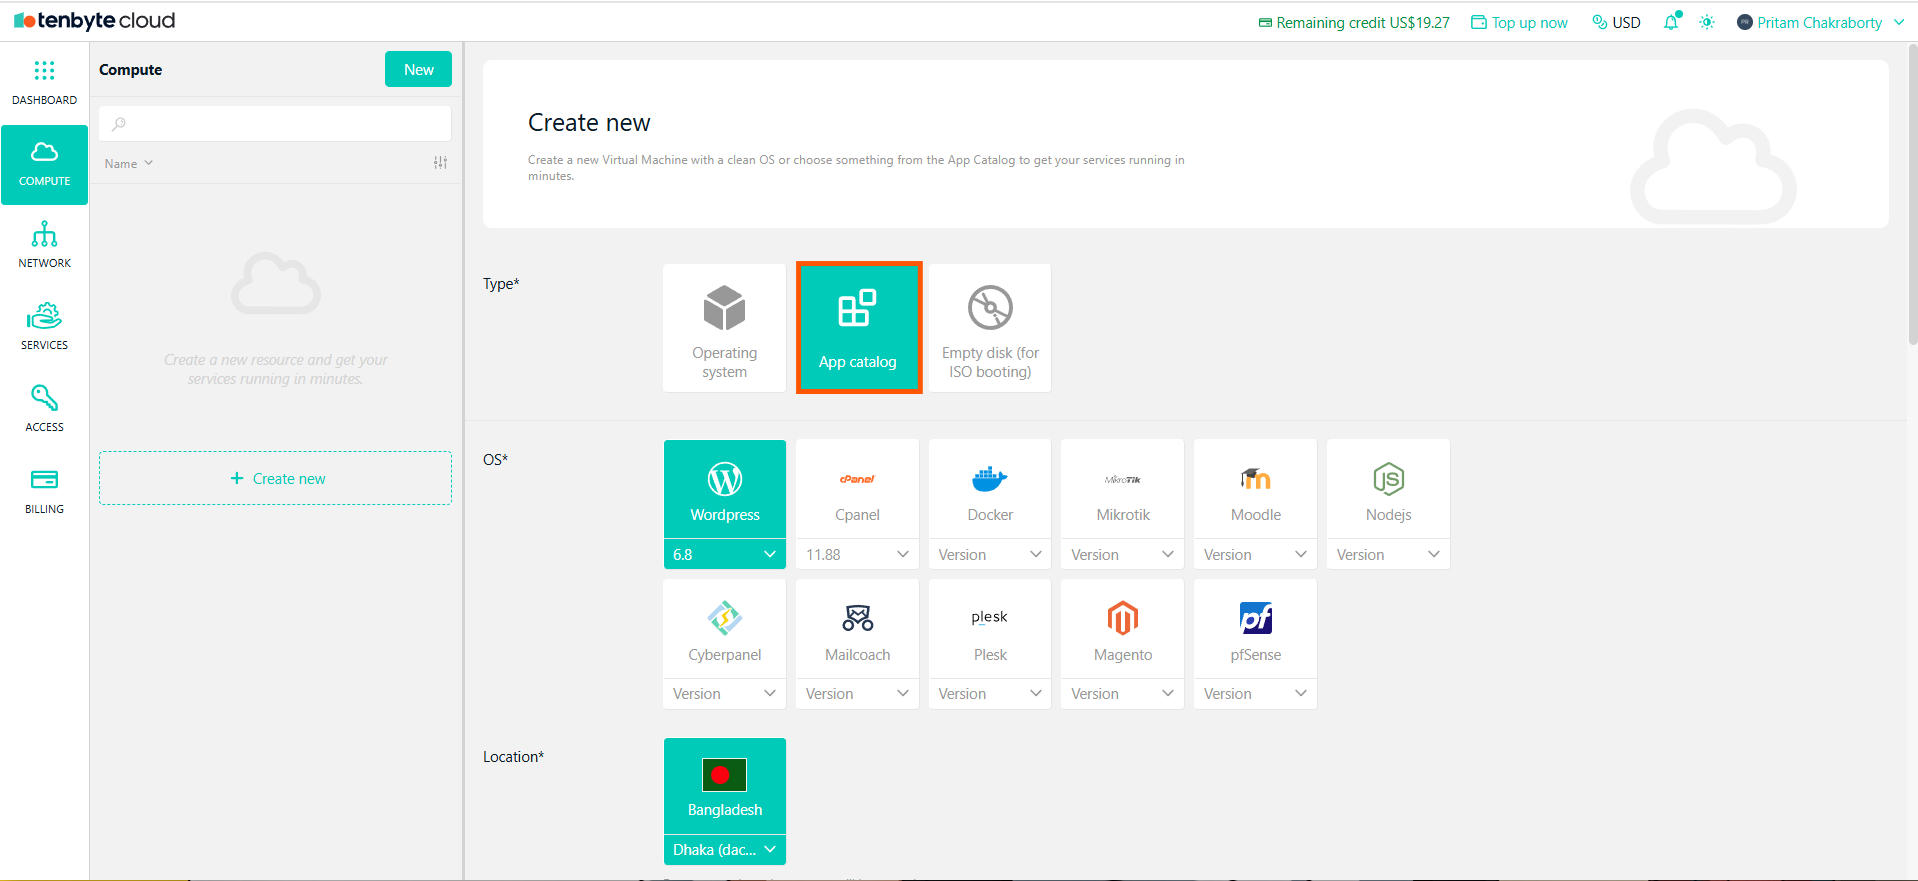Click the Plesk logo icon

point(990,617)
